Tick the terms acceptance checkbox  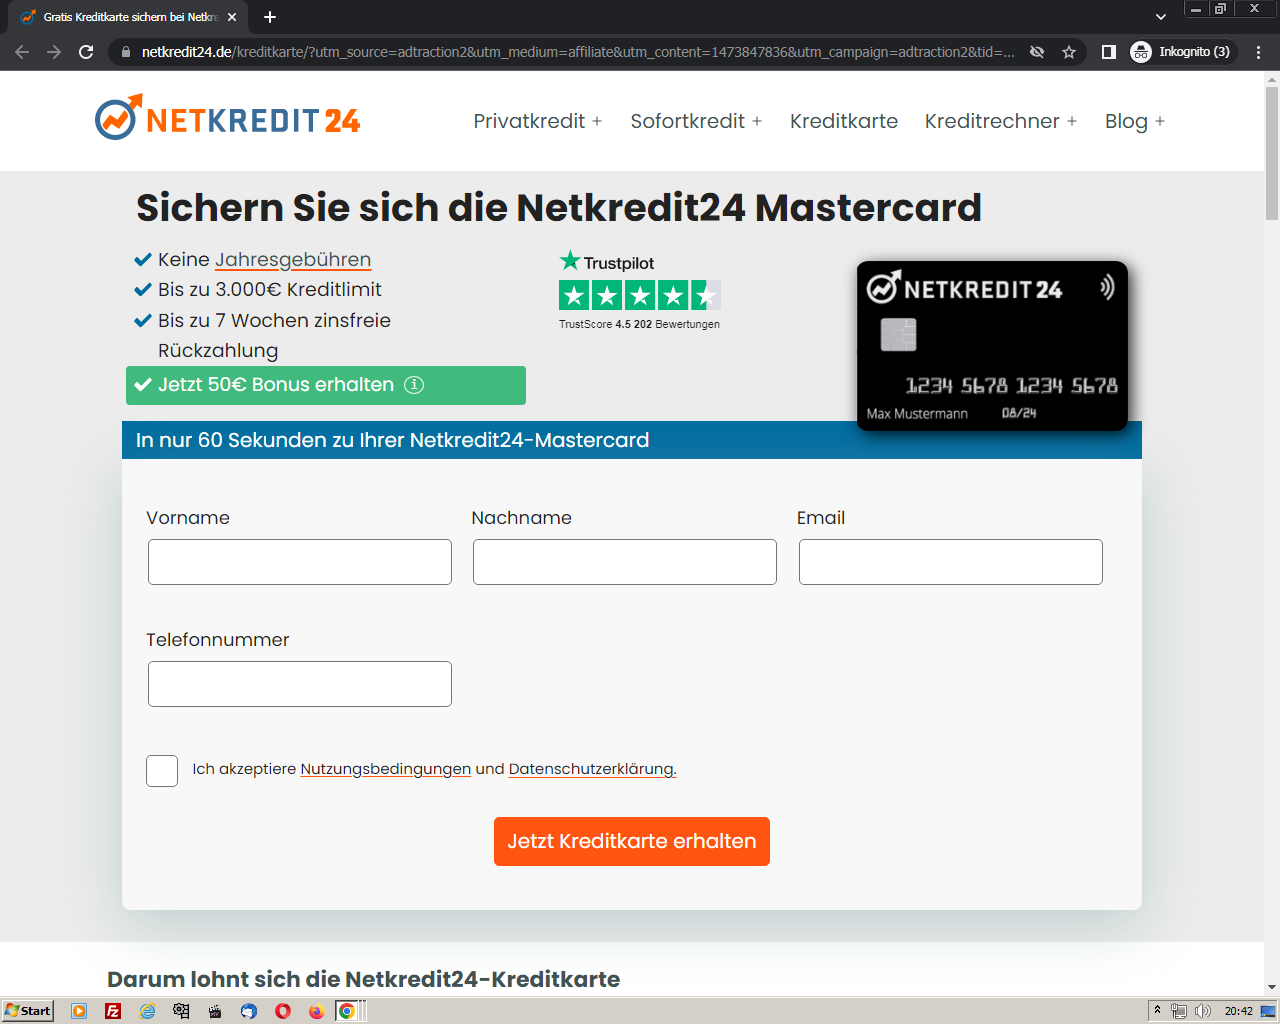pos(162,771)
